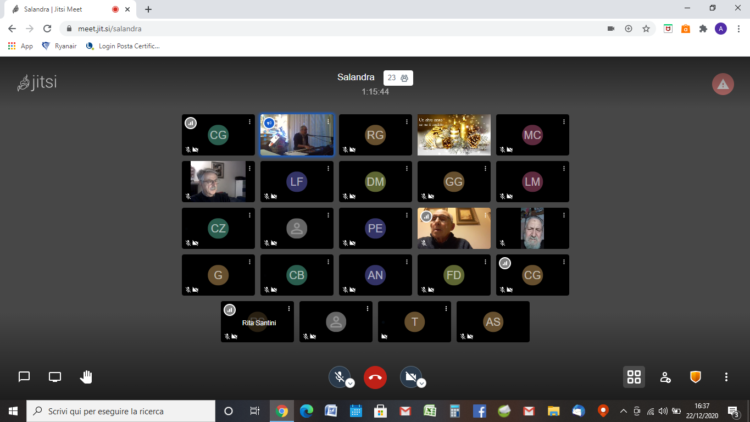Open options menu on PE participant tile
Image resolution: width=750 pixels, height=422 pixels.
click(x=407, y=215)
